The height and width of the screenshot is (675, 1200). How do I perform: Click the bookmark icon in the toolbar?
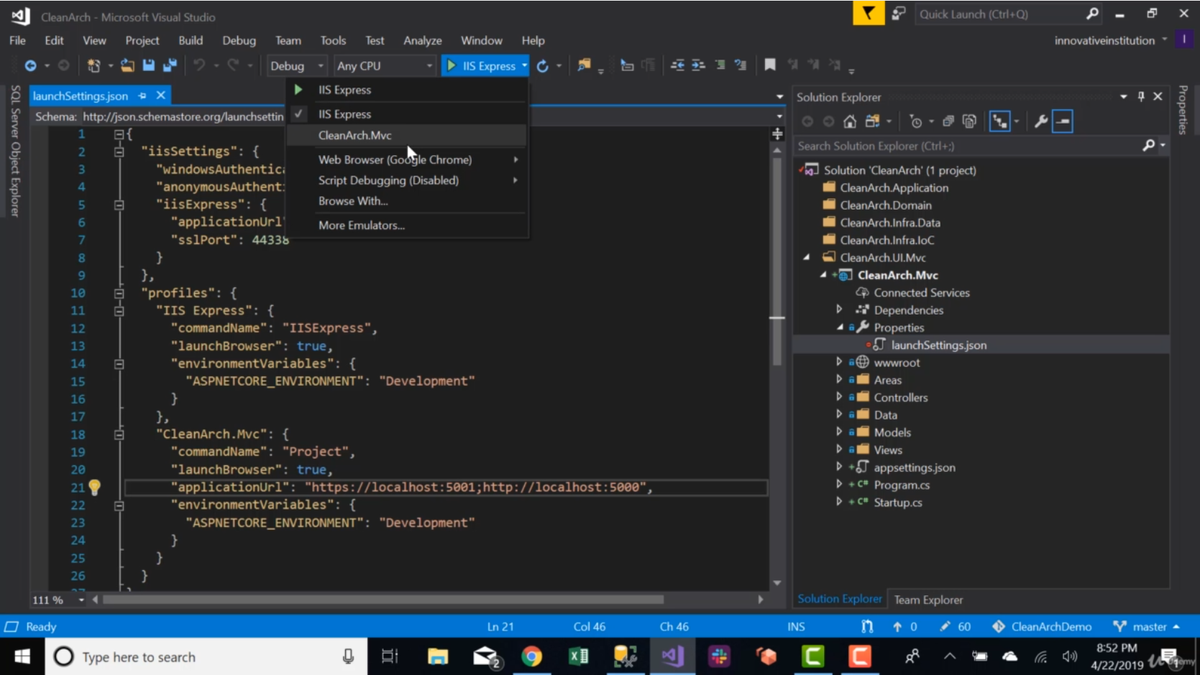[770, 66]
